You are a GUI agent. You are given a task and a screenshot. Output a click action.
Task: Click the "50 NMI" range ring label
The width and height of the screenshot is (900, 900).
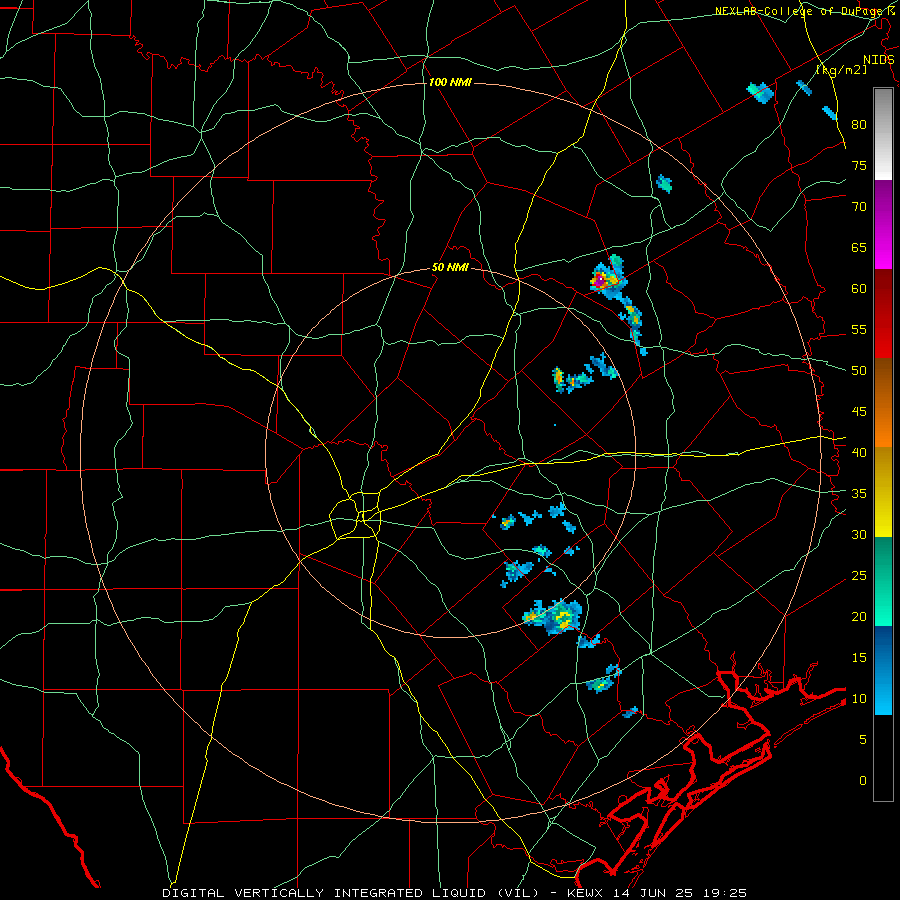tap(450, 267)
